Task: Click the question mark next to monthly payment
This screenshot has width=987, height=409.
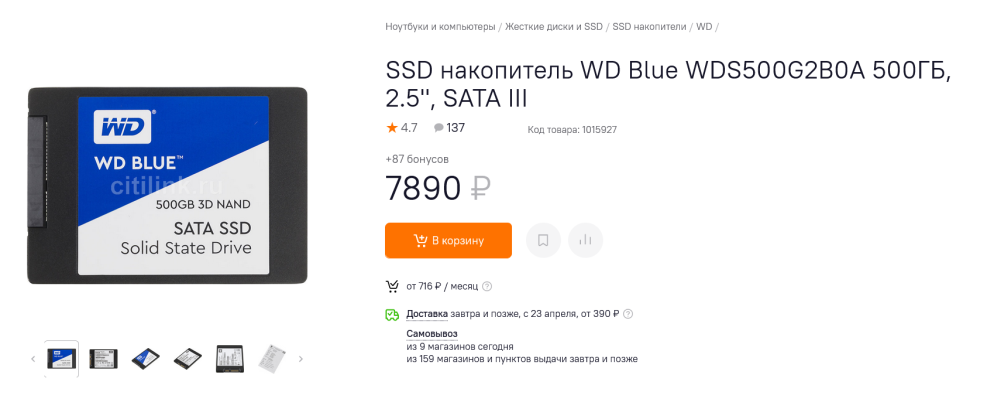Action: [487, 286]
